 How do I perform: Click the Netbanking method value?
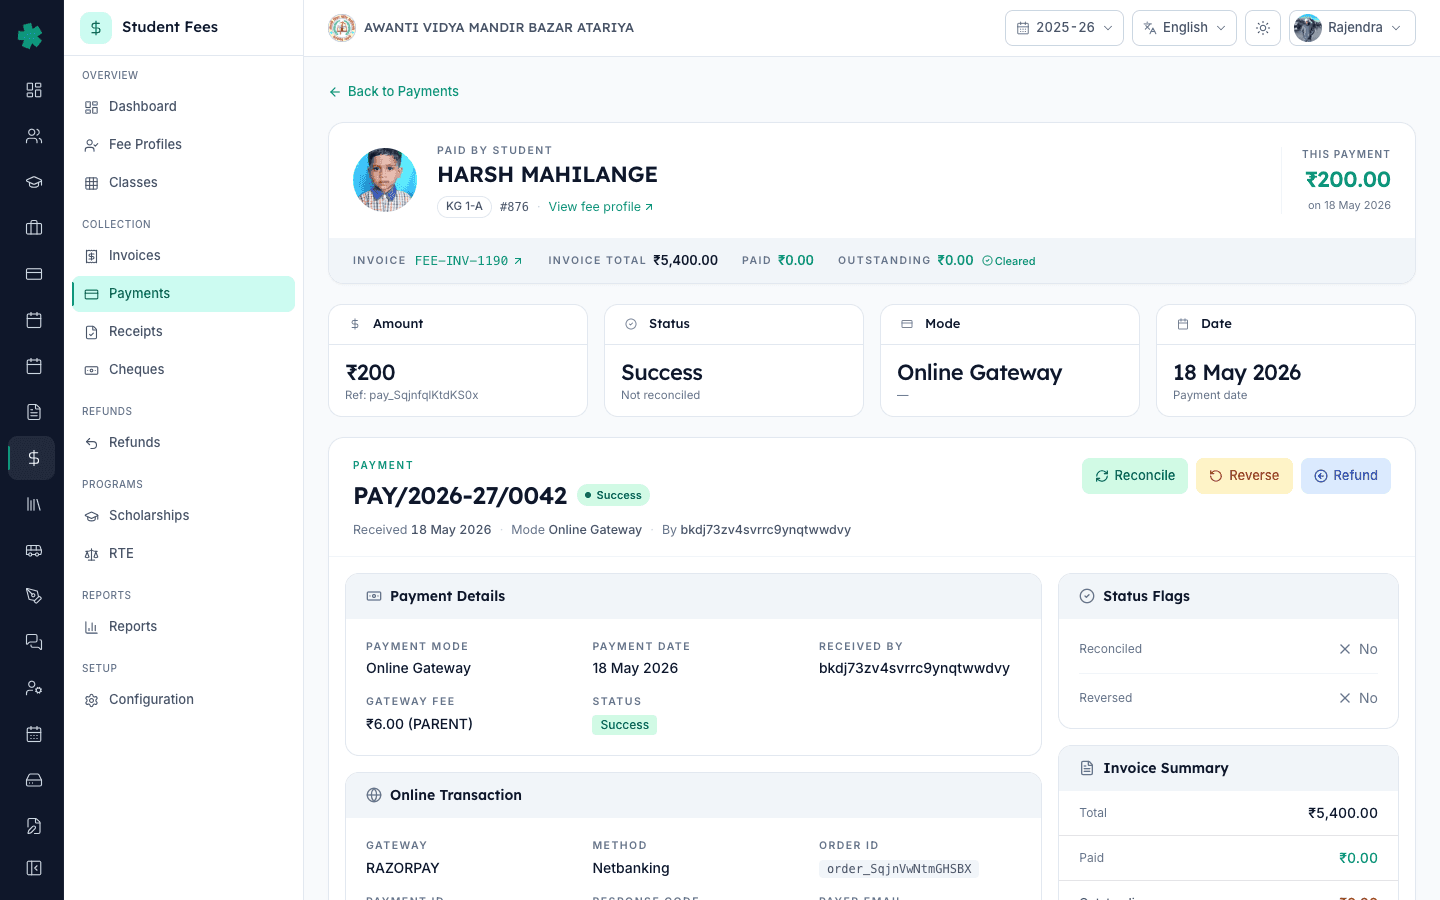pyautogui.click(x=631, y=868)
